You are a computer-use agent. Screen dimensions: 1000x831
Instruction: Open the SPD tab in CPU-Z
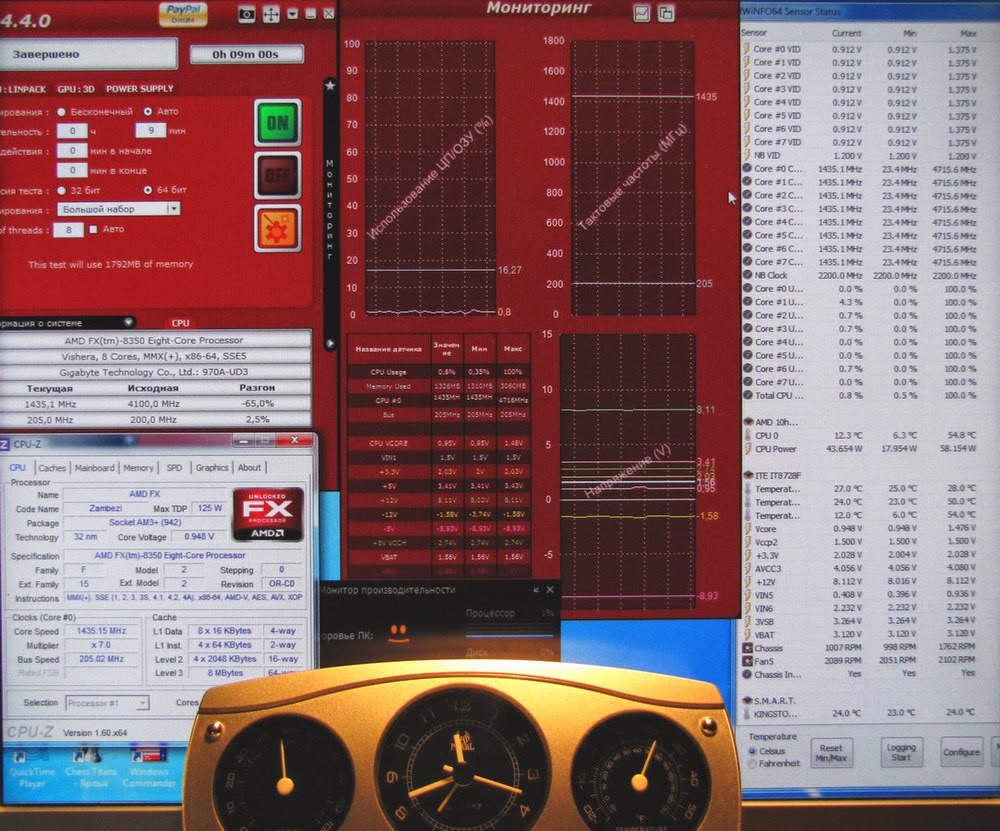174,468
